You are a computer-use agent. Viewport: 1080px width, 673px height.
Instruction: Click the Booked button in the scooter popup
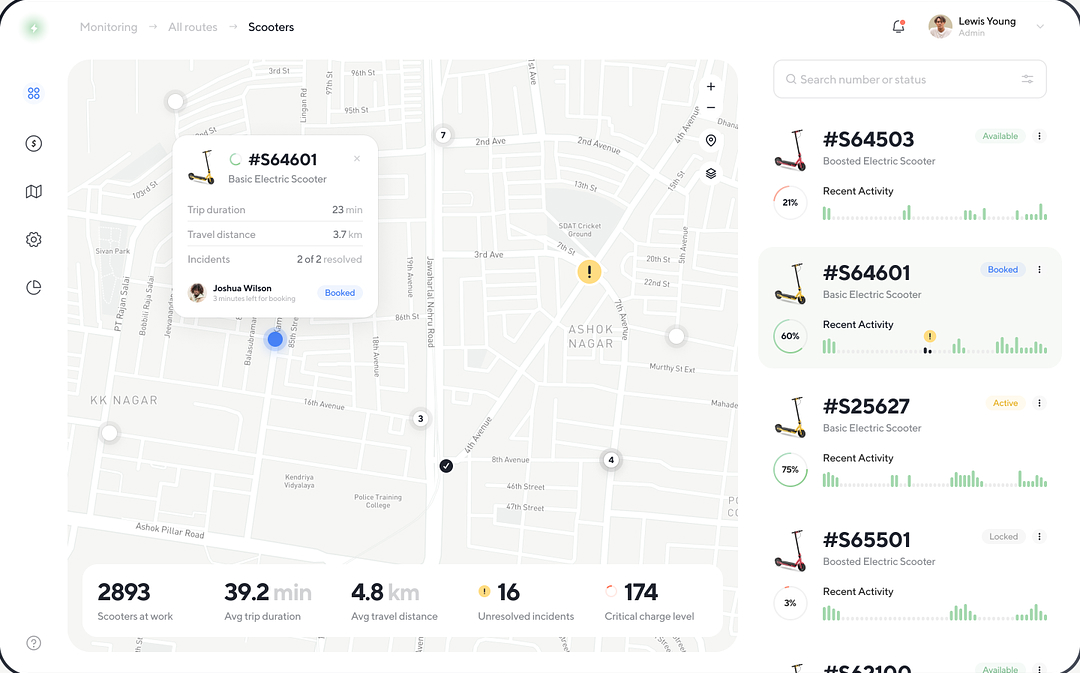pyautogui.click(x=339, y=292)
